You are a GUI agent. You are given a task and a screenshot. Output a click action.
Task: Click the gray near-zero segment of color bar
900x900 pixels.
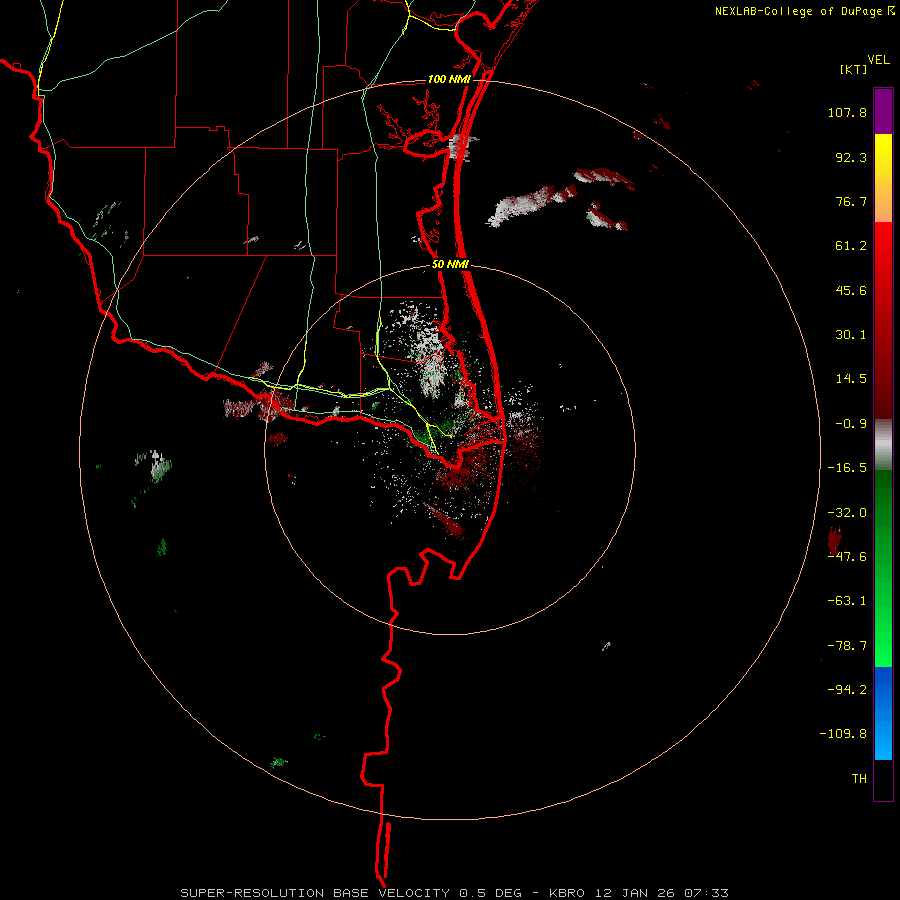[883, 444]
